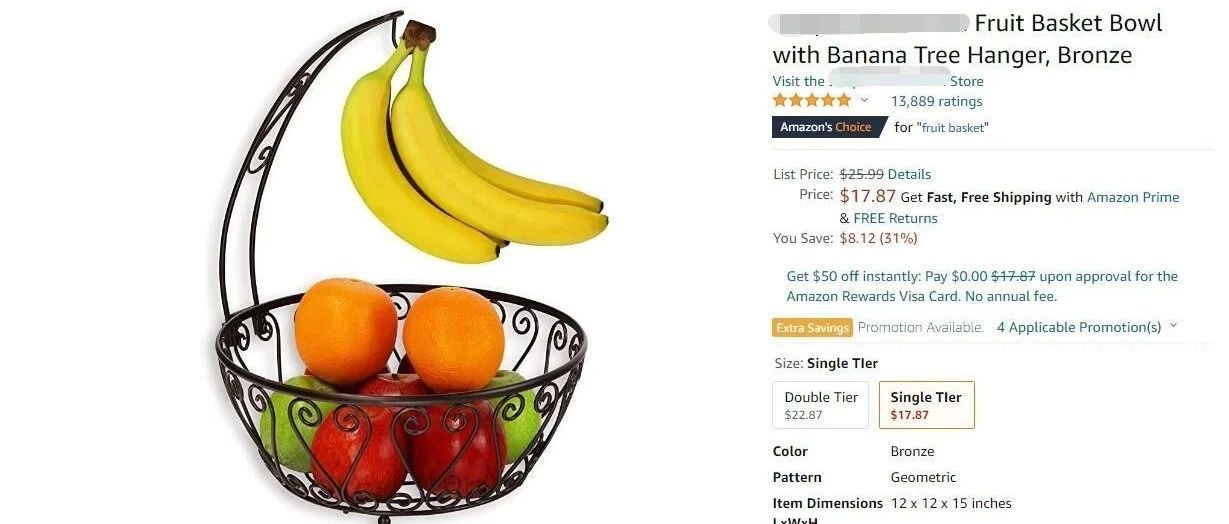The height and width of the screenshot is (524, 1229).
Task: Follow the "fruit basket" keyword link
Action: point(952,127)
